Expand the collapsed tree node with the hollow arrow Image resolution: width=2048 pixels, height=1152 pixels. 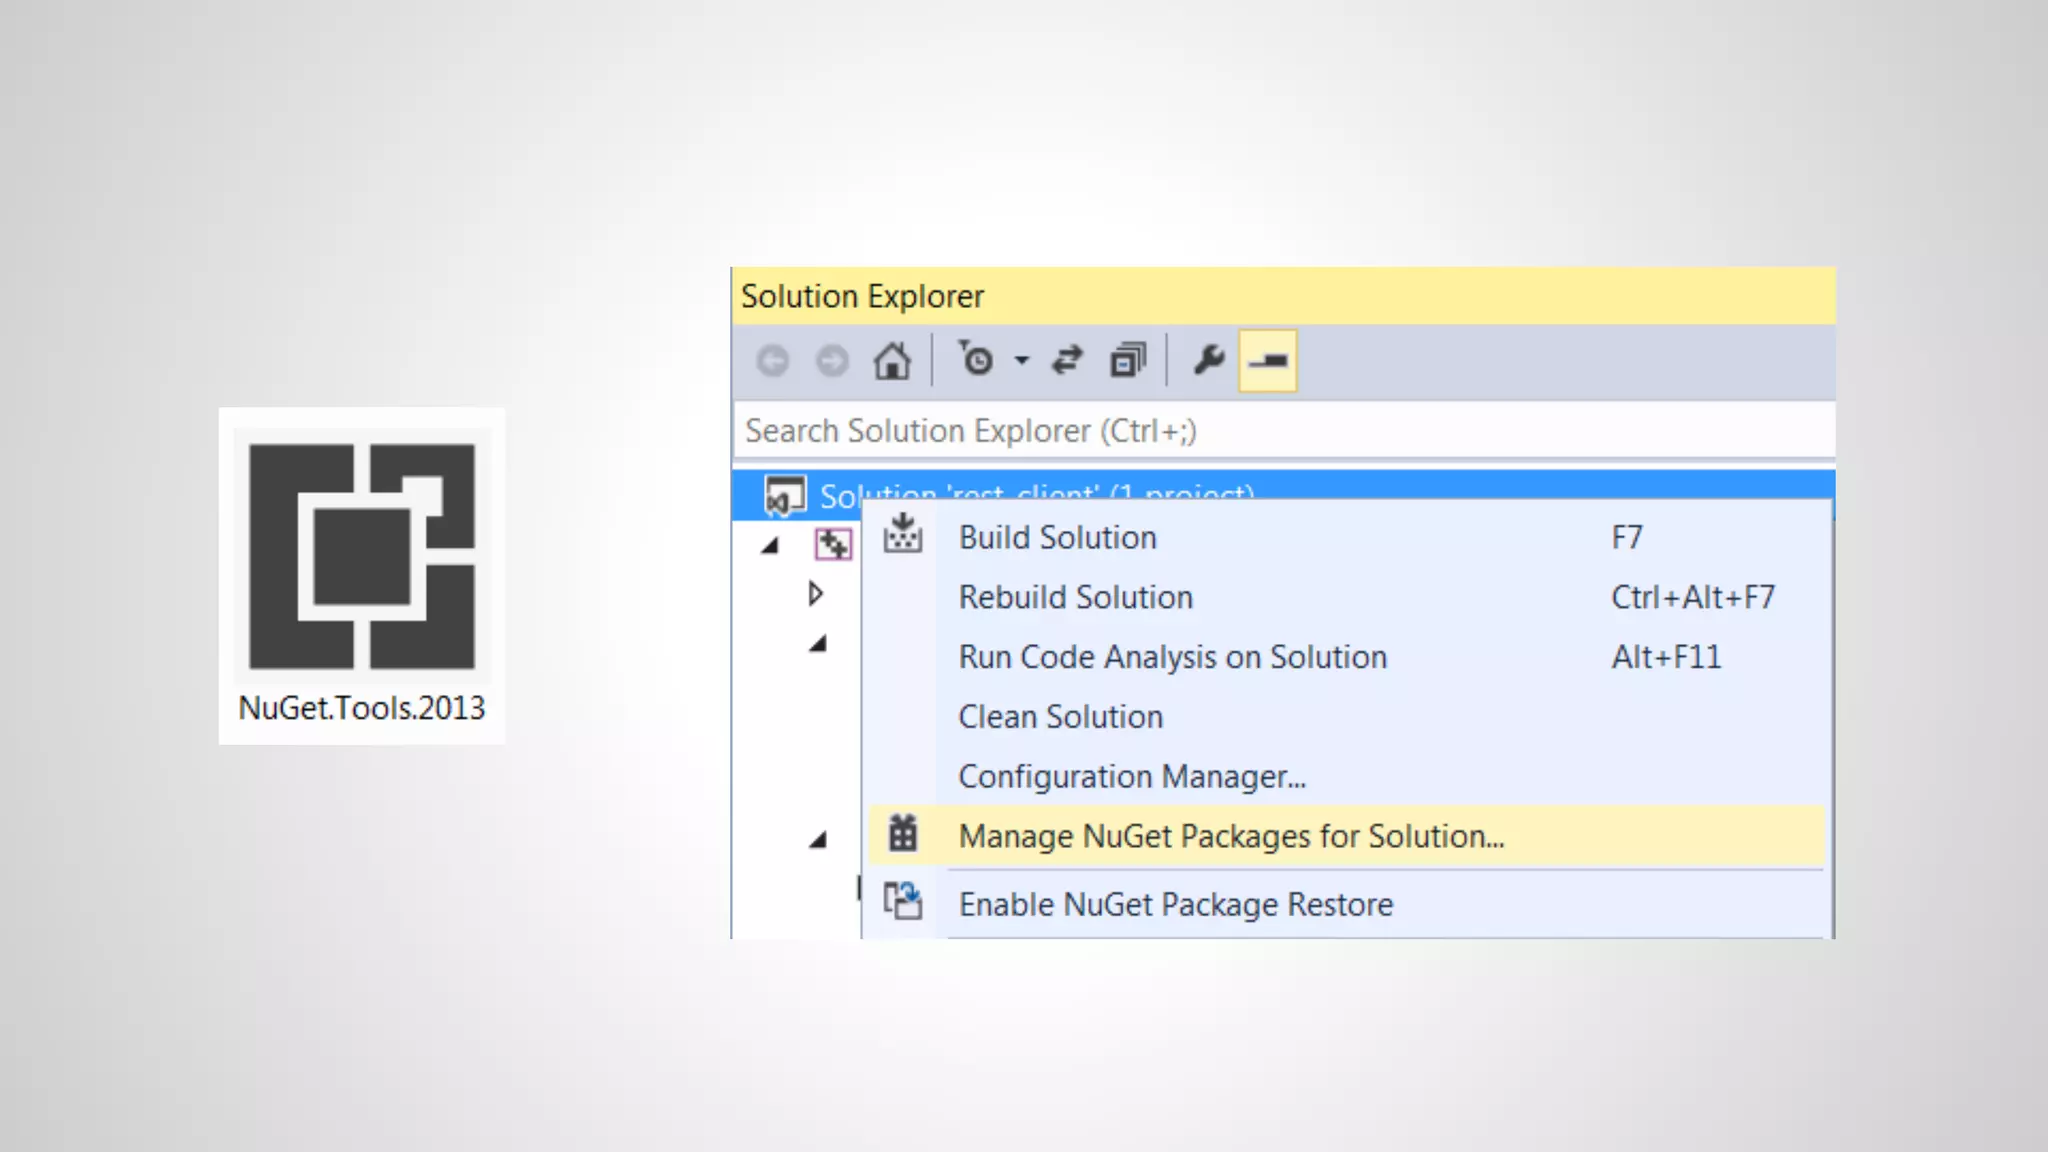point(815,594)
